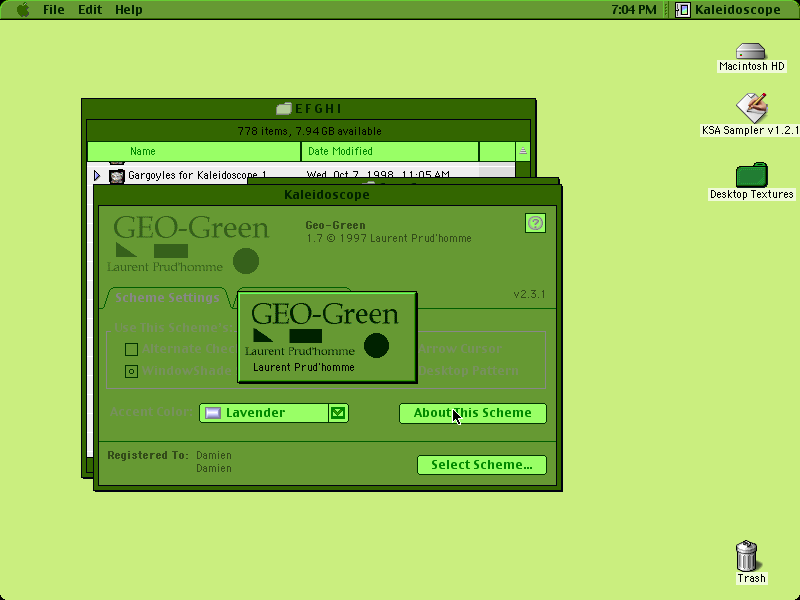
Task: Click the EFGHI window title folder icon
Action: click(x=284, y=108)
